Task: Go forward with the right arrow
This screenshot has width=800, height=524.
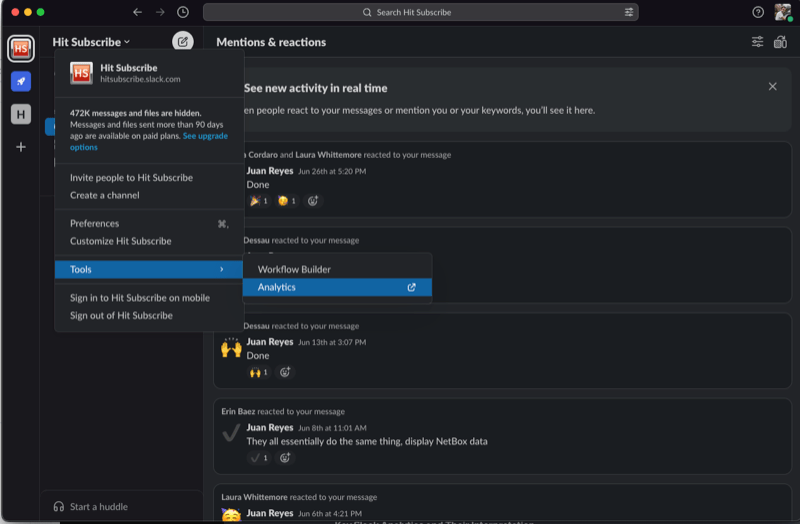Action: 160,12
